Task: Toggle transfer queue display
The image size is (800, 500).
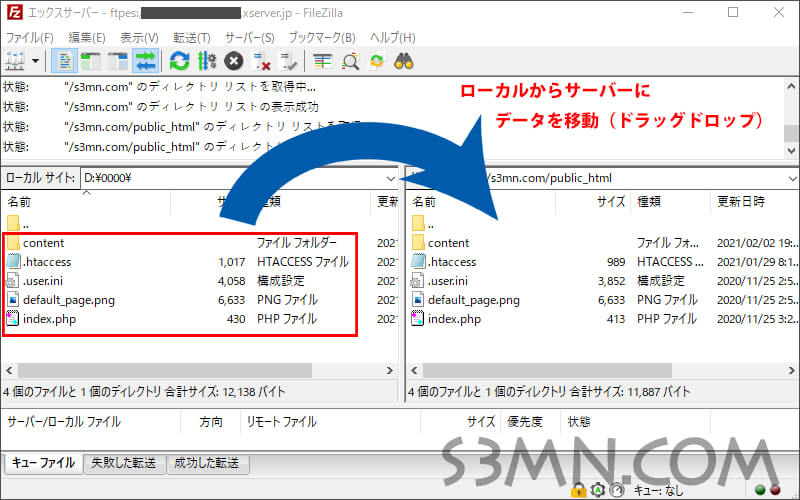Action: (x=145, y=61)
